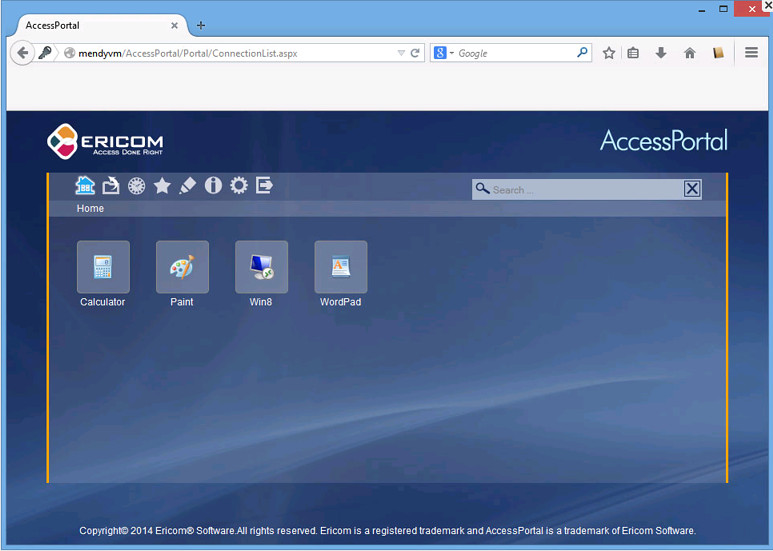Bookmark this page with the star
This screenshot has width=773, height=551.
[x=609, y=53]
